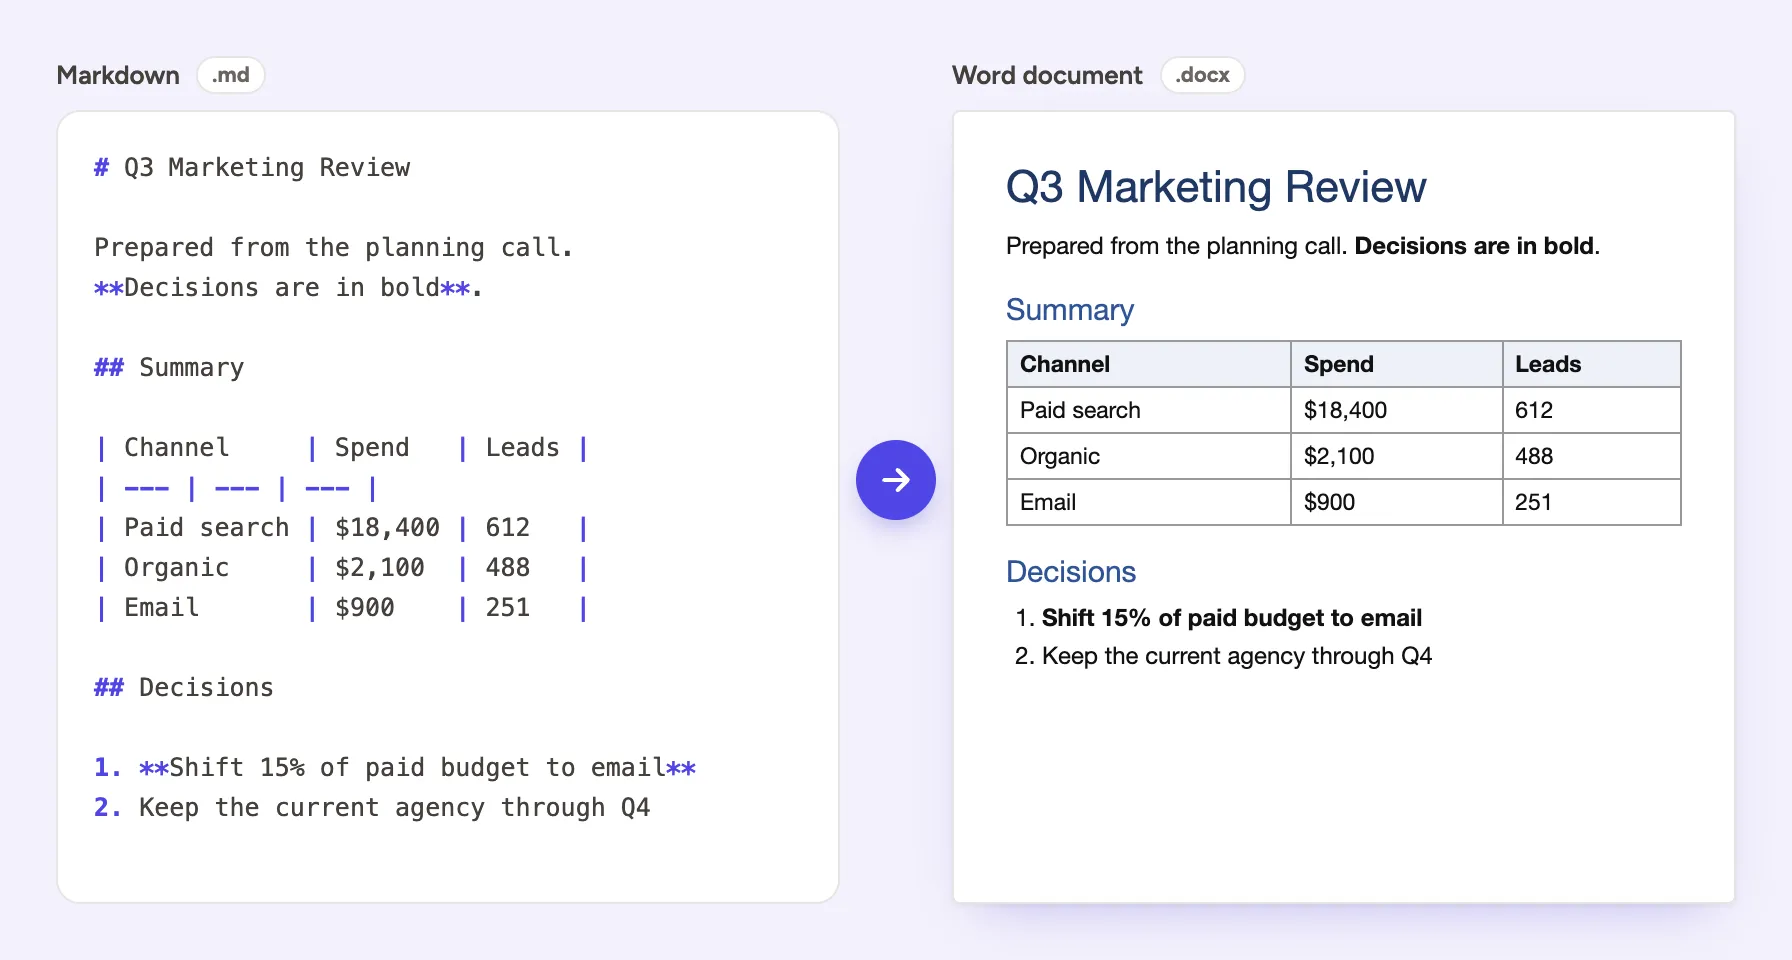Select the .docx format badge
This screenshot has height=960, width=1792.
(1203, 75)
